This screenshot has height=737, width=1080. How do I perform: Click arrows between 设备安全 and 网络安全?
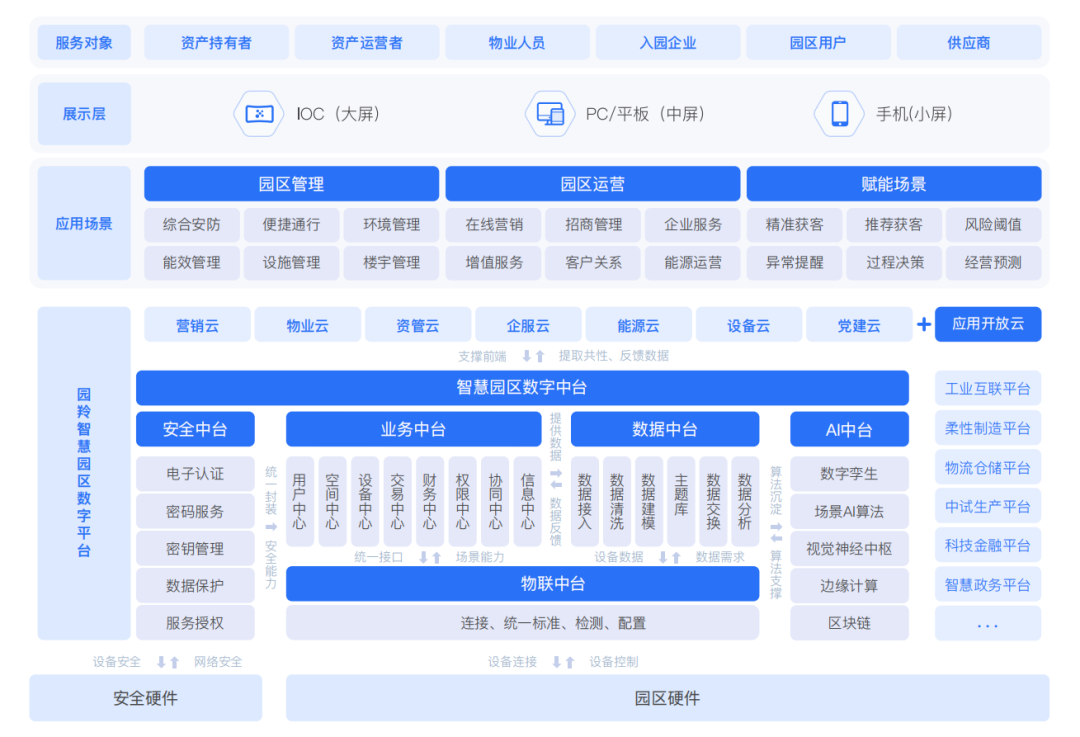166,661
